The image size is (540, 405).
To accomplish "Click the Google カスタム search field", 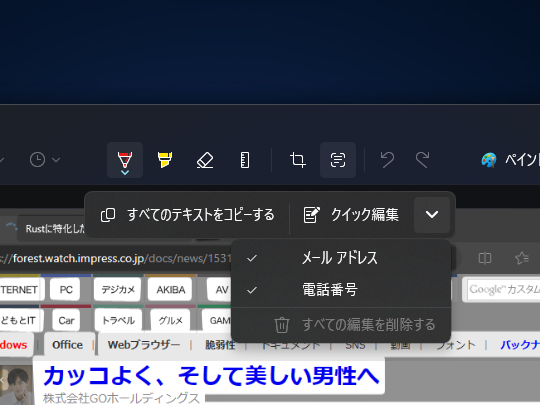I will (x=503, y=289).
